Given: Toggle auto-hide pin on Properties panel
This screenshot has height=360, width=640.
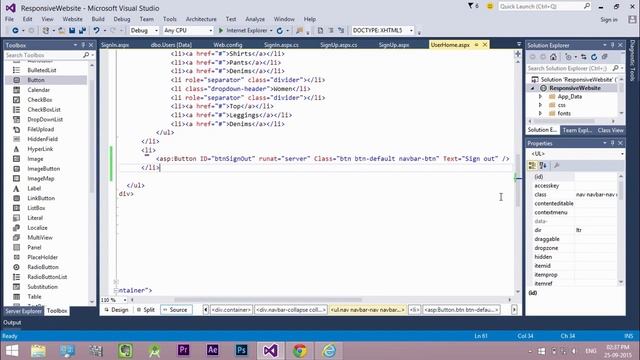Looking at the screenshot, I should click(x=612, y=143).
